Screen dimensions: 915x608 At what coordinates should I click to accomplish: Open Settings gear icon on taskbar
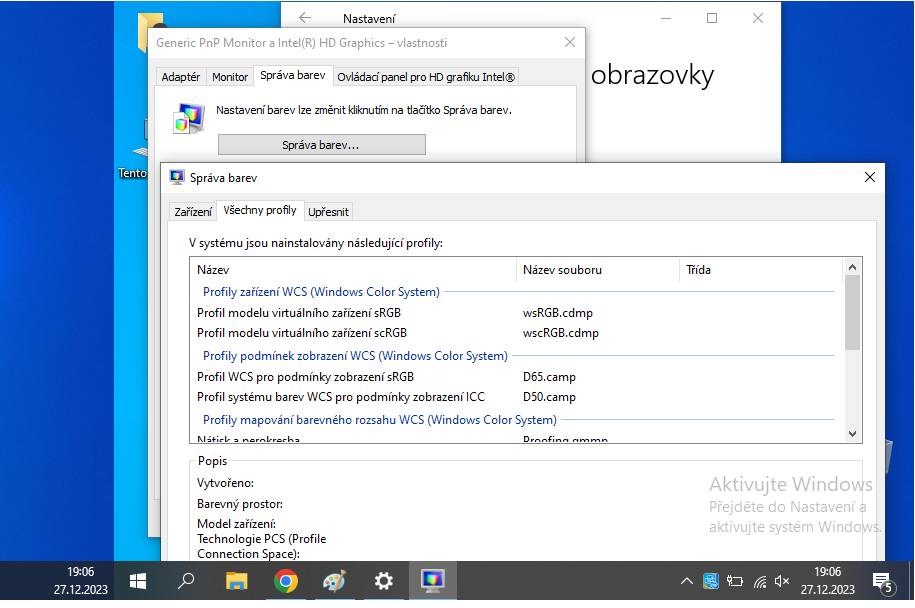pyautogui.click(x=383, y=581)
